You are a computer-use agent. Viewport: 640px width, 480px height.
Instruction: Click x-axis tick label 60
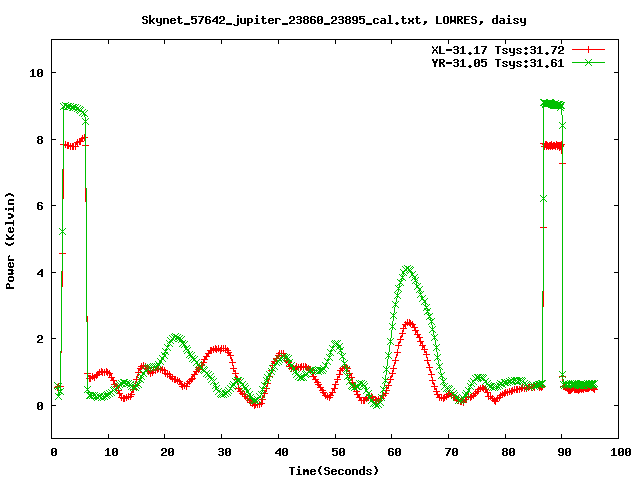pyautogui.click(x=394, y=452)
